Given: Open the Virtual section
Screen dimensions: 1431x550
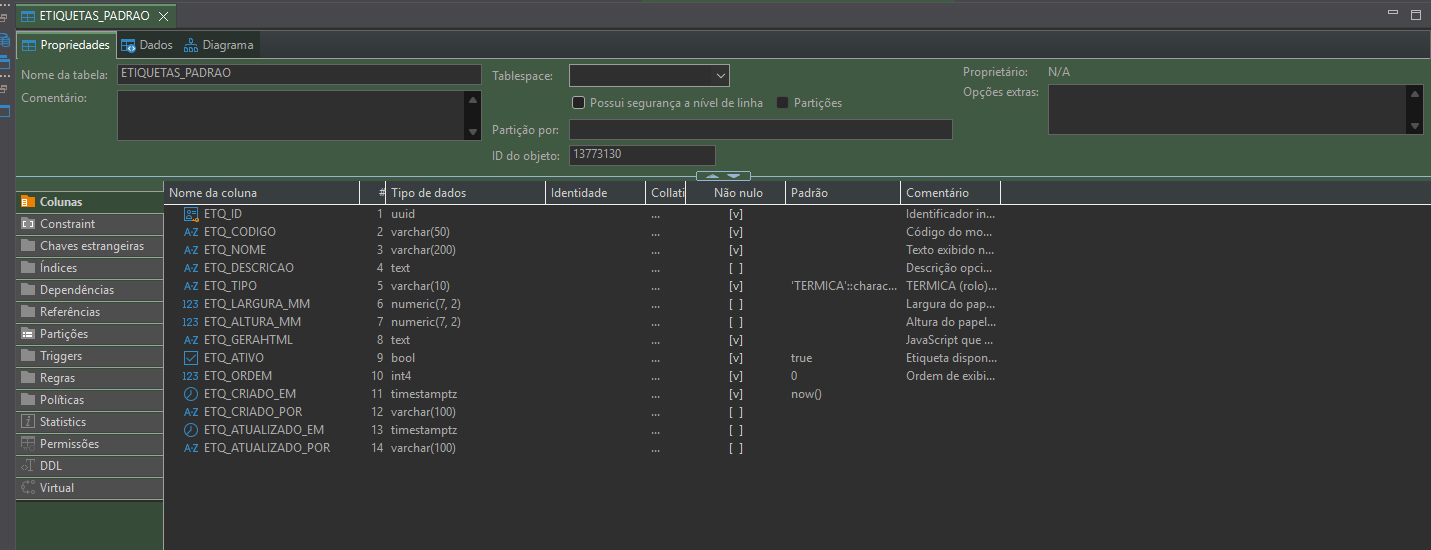Looking at the screenshot, I should coord(90,488).
